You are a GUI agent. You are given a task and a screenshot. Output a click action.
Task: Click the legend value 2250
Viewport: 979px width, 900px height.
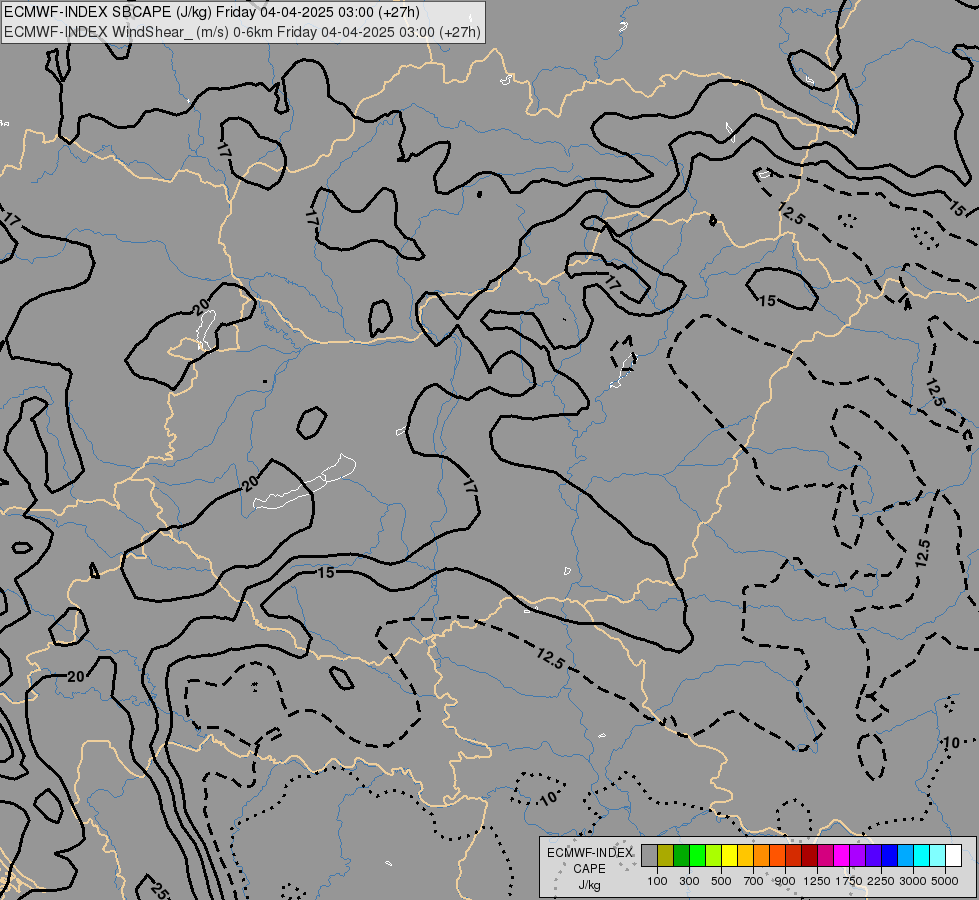(881, 881)
